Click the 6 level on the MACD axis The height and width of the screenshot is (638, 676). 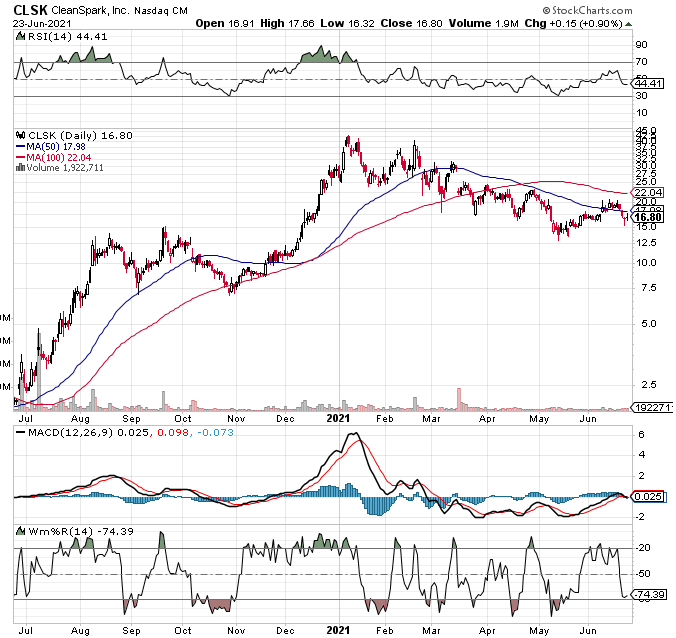click(x=641, y=435)
